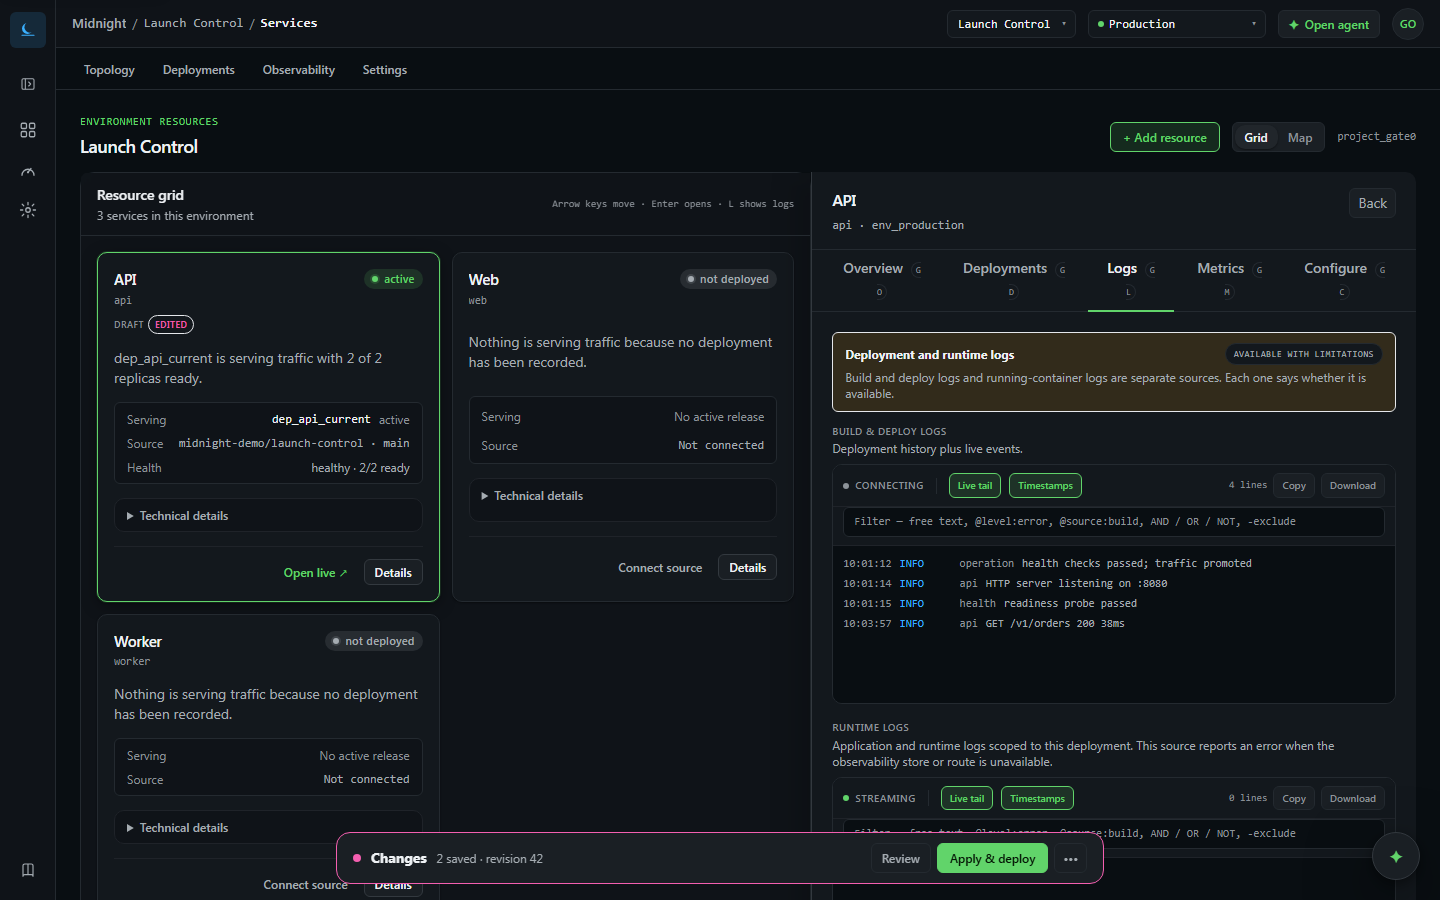Open the gear settings icon in left sidebar
This screenshot has width=1440, height=900.
point(28,210)
